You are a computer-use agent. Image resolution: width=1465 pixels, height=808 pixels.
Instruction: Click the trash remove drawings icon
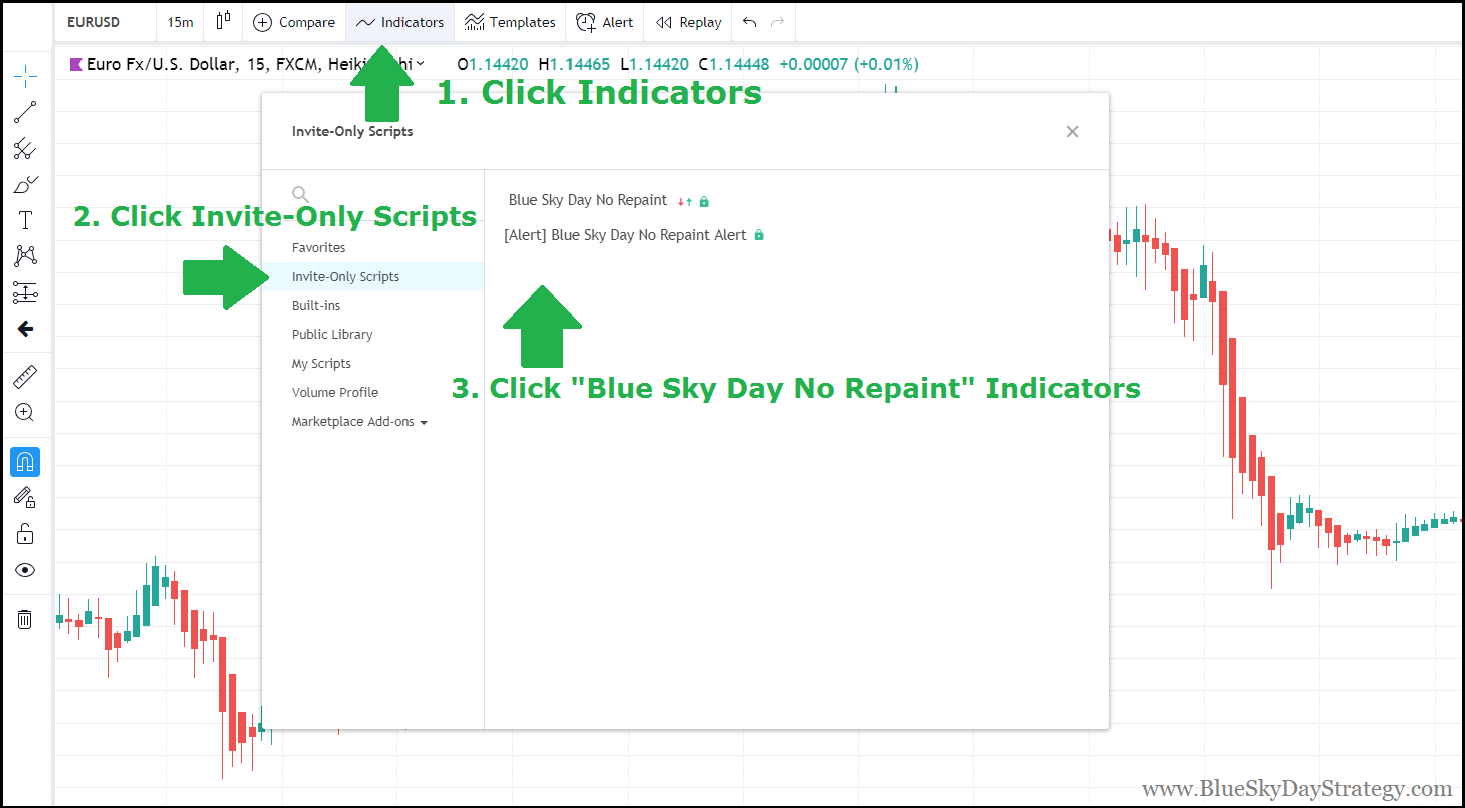[26, 619]
